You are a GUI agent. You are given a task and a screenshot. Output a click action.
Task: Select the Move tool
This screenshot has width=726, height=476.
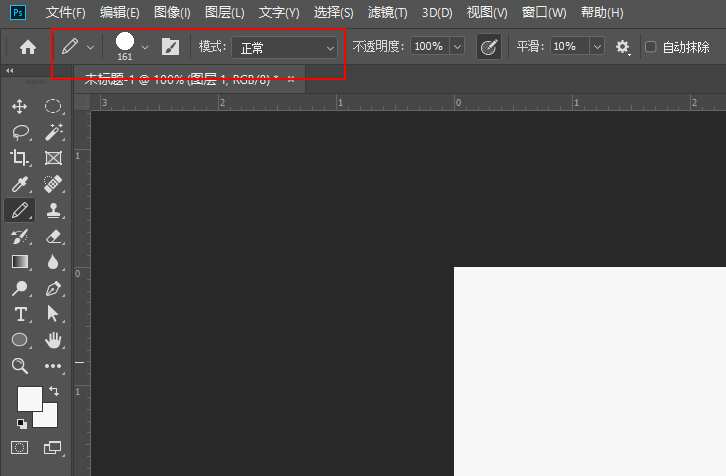point(19,106)
